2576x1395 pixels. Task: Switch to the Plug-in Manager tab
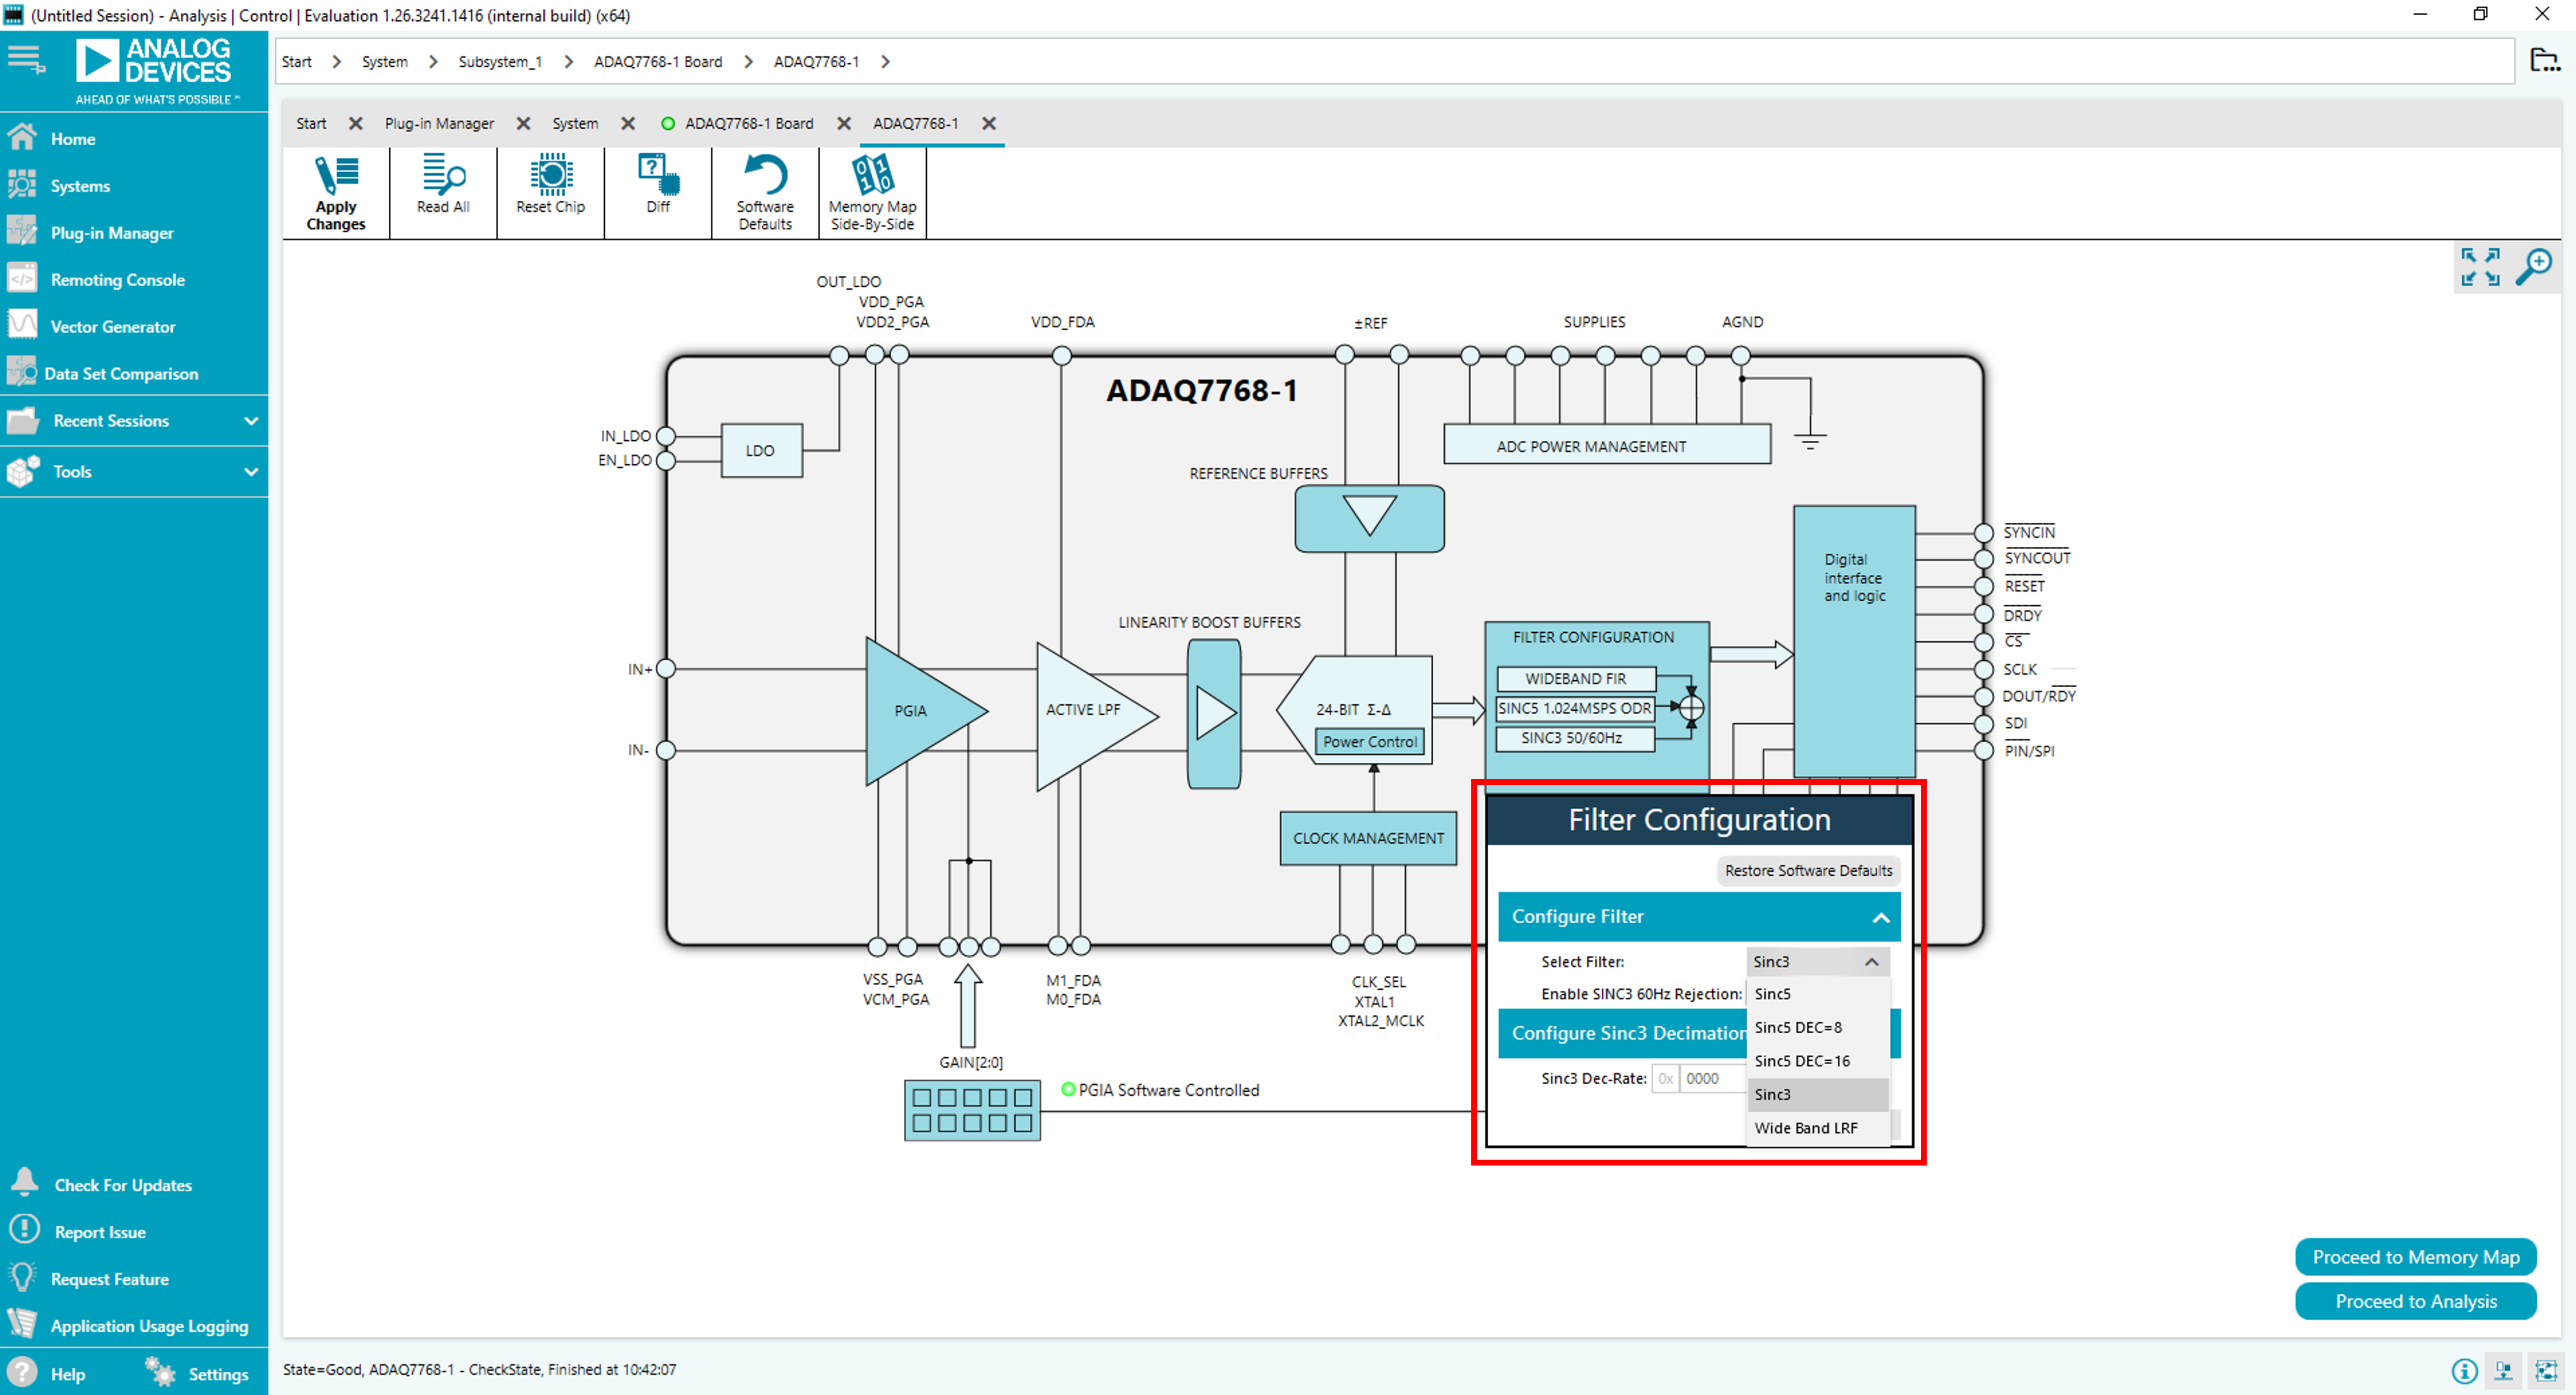[x=440, y=123]
